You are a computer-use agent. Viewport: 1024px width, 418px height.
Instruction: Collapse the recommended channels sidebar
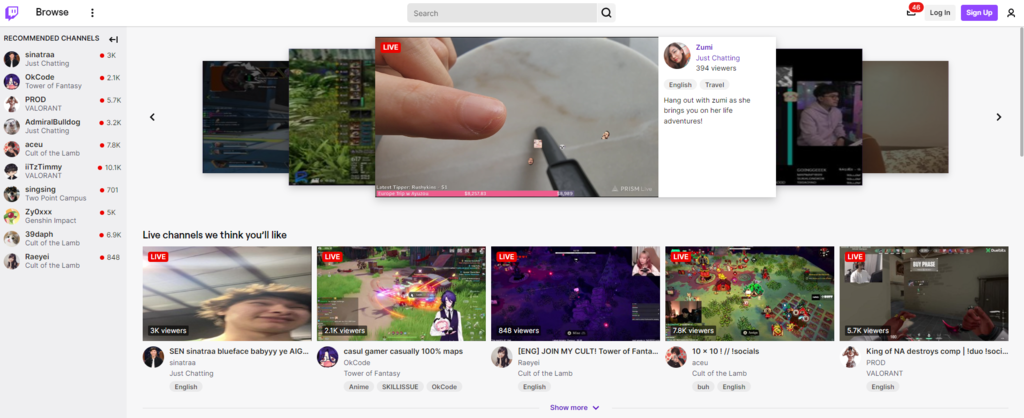[x=114, y=39]
